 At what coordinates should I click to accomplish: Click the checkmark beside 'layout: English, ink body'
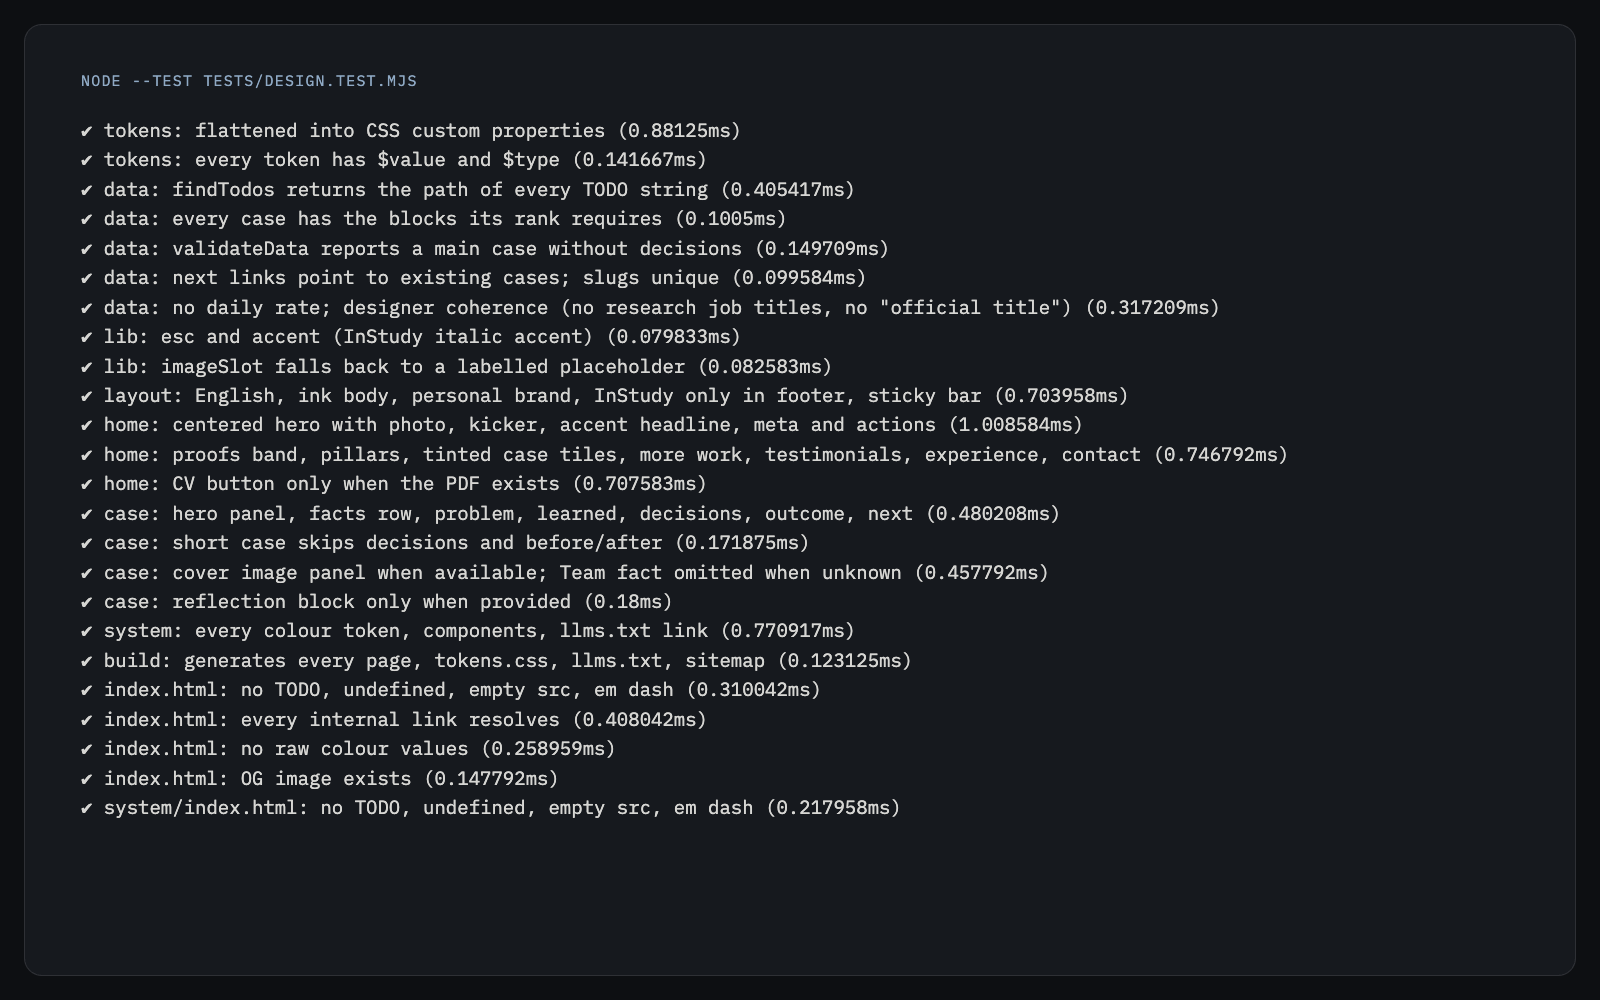click(x=87, y=396)
